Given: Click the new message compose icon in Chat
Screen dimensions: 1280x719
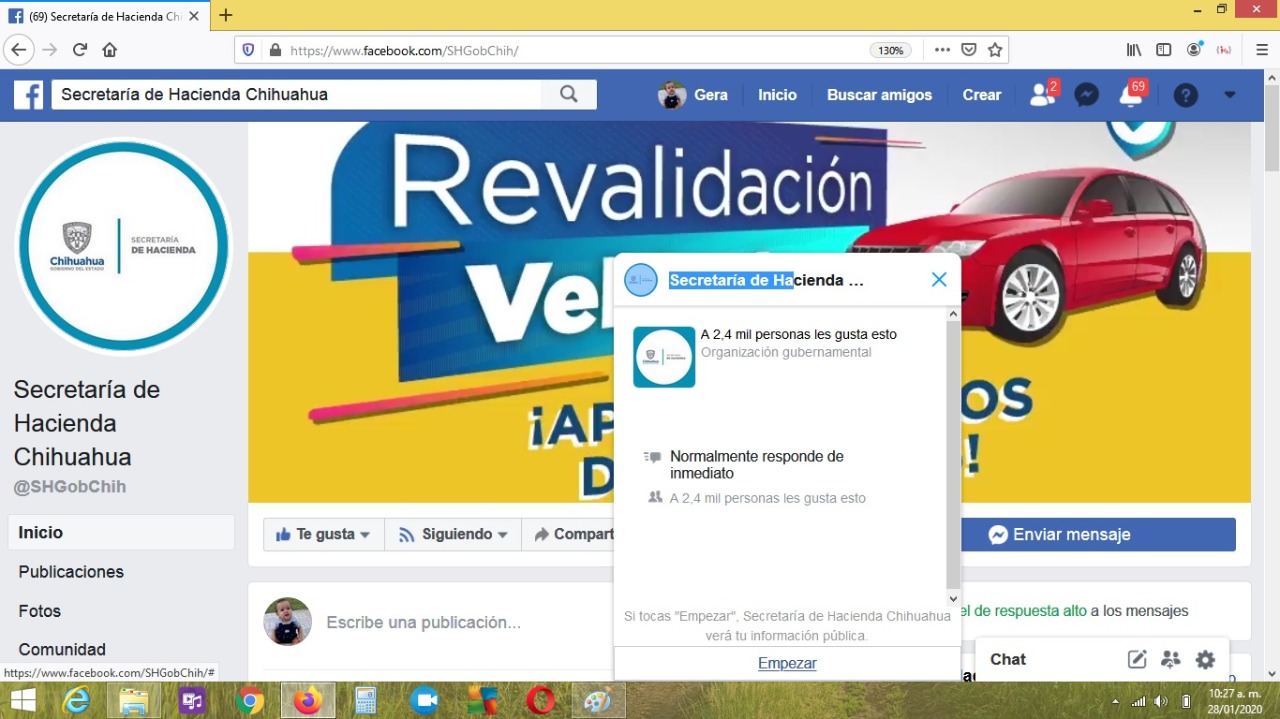Looking at the screenshot, I should coord(1137,660).
